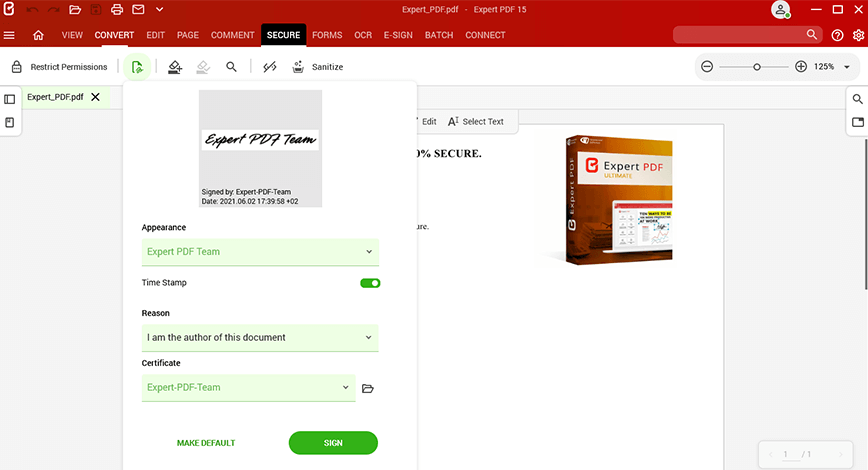Click the signature preview thumbnail
This screenshot has width=868, height=470.
(x=260, y=148)
